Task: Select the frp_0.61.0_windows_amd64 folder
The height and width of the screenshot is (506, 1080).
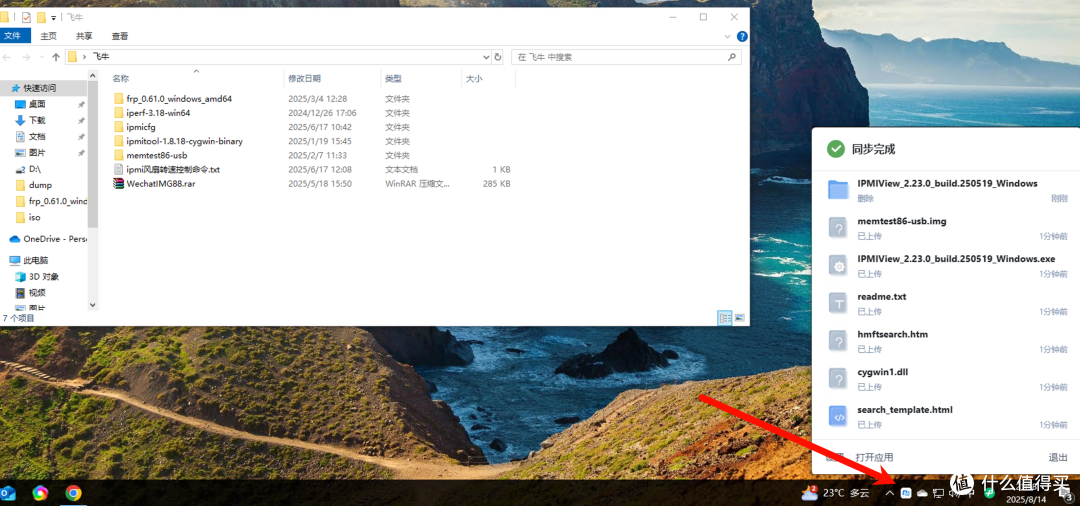Action: click(x=179, y=98)
